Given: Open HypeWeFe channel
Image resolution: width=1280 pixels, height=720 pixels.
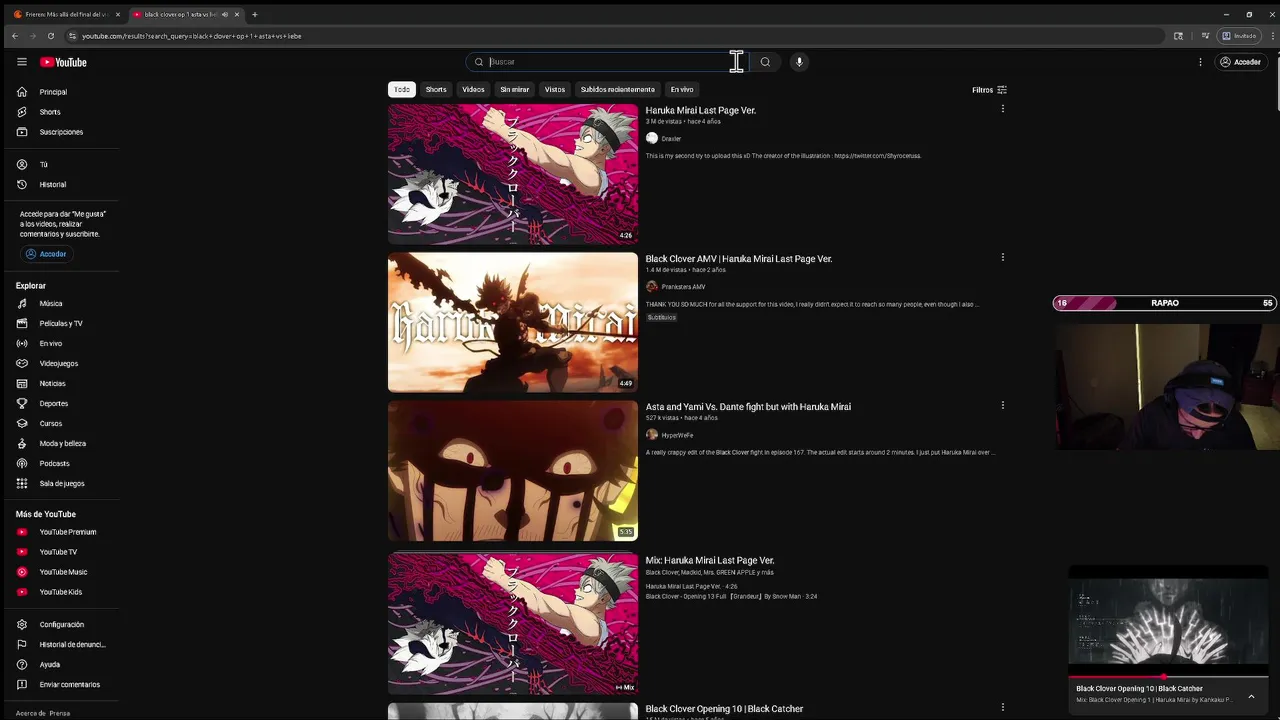Looking at the screenshot, I should point(677,435).
